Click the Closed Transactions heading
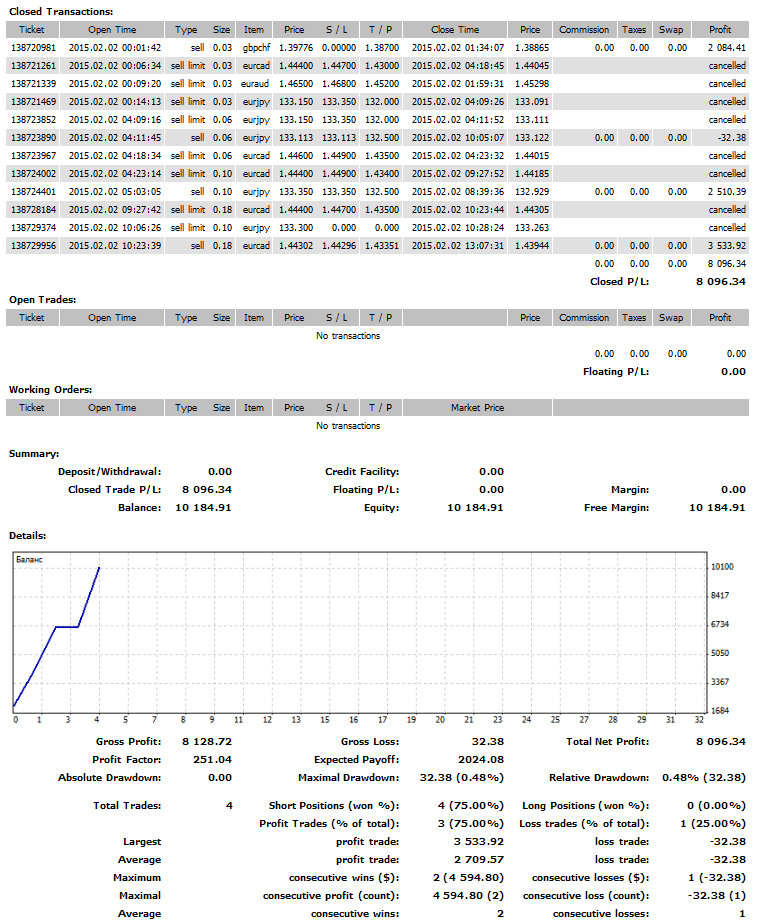 pyautogui.click(x=61, y=12)
